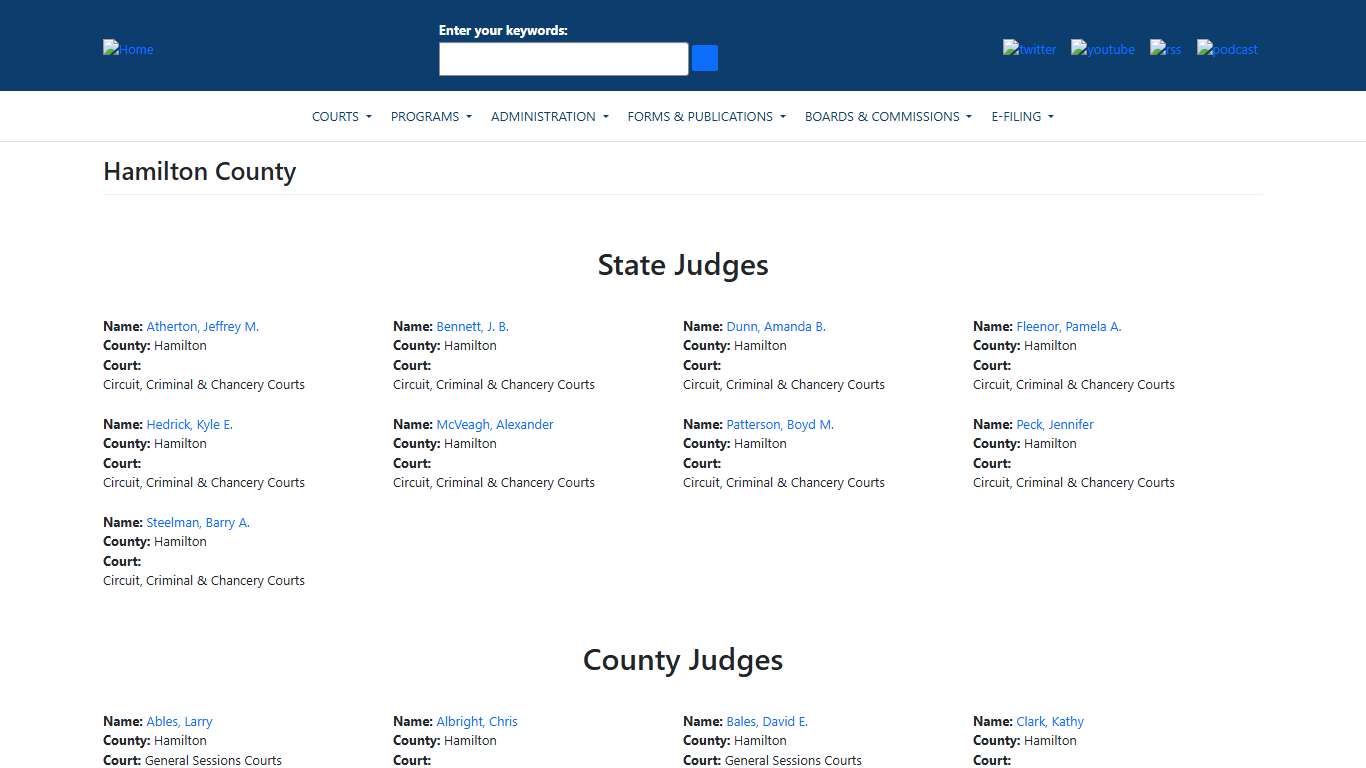Screen dimensions: 1366x768
Task: Select judge Fleenor, Pamela A.
Action: pyautogui.click(x=1069, y=326)
